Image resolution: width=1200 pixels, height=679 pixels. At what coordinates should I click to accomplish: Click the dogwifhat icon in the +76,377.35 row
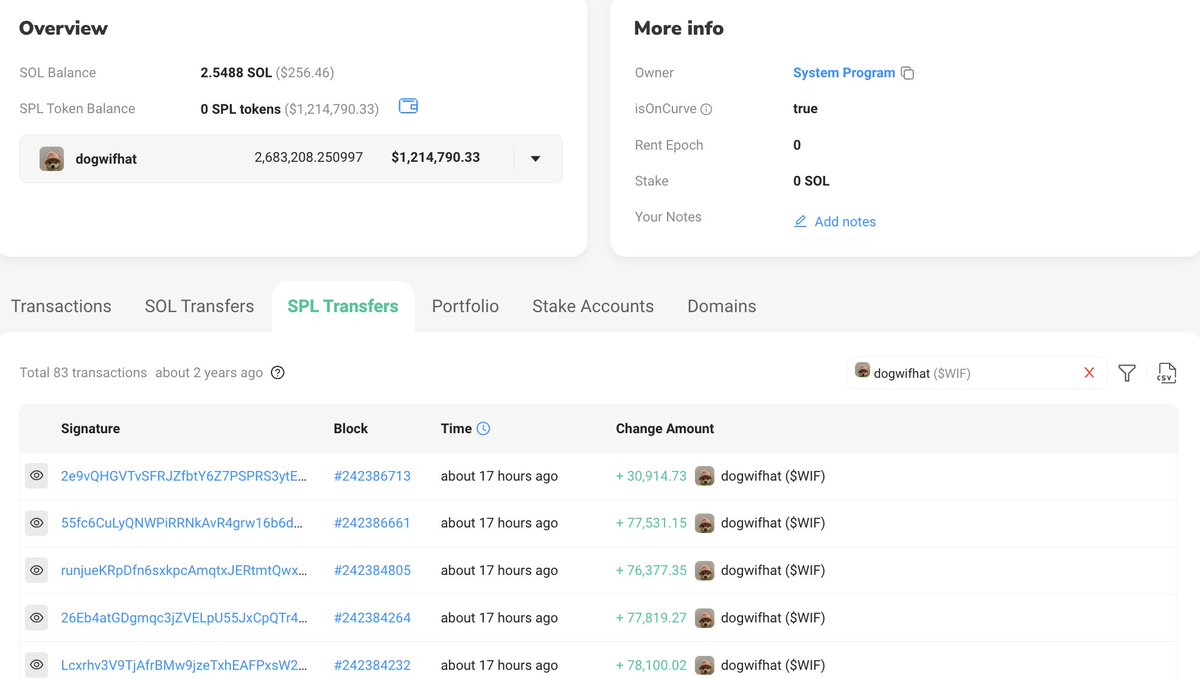[x=705, y=570]
